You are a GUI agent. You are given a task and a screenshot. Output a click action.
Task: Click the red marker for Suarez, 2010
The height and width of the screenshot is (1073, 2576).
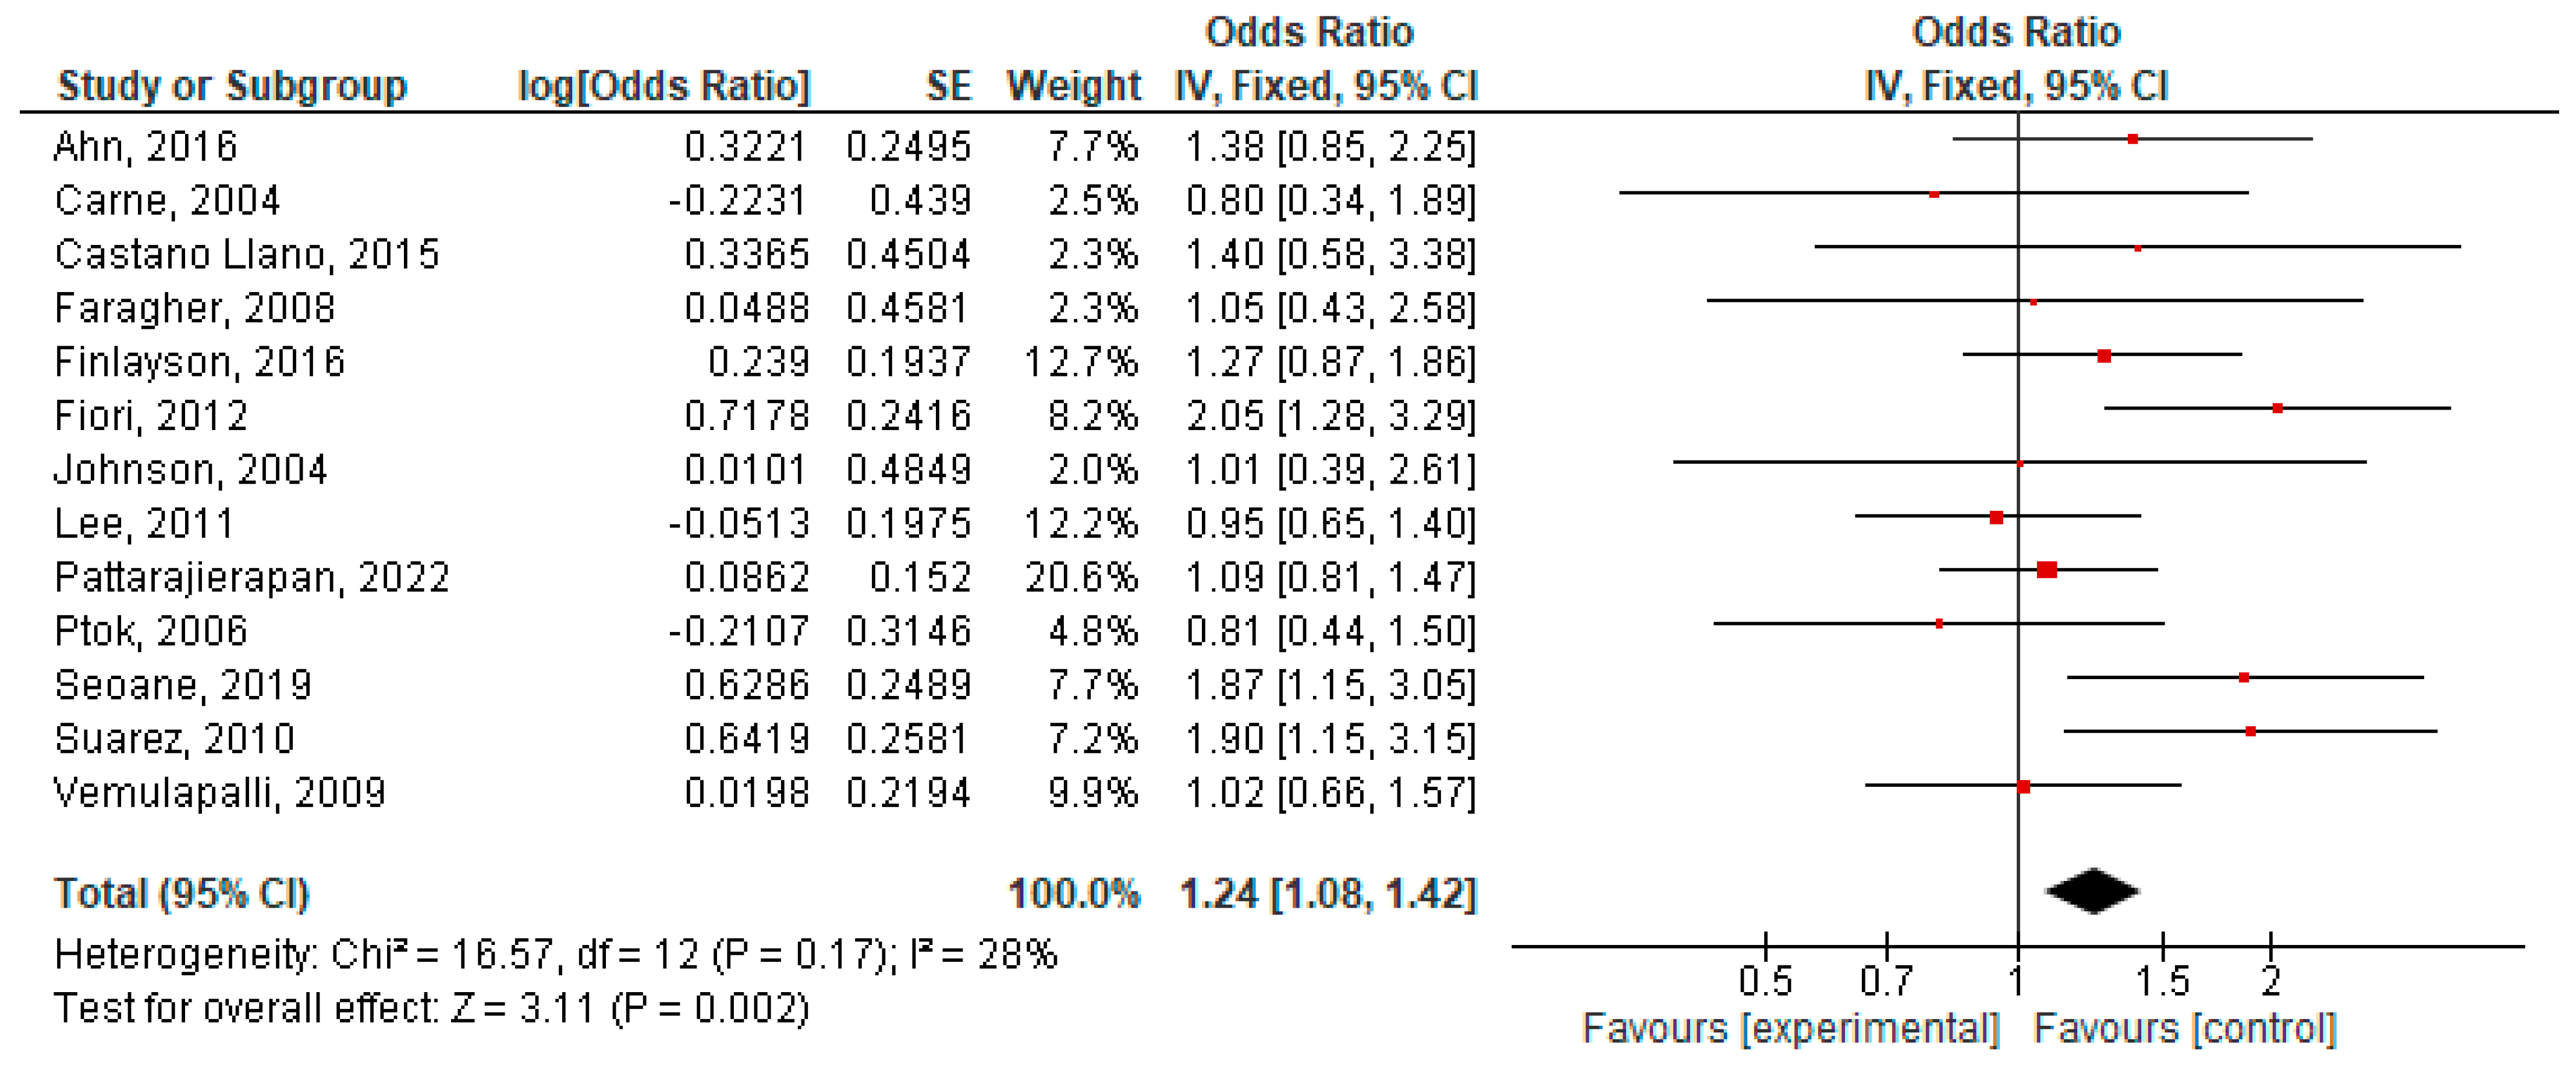click(2251, 731)
